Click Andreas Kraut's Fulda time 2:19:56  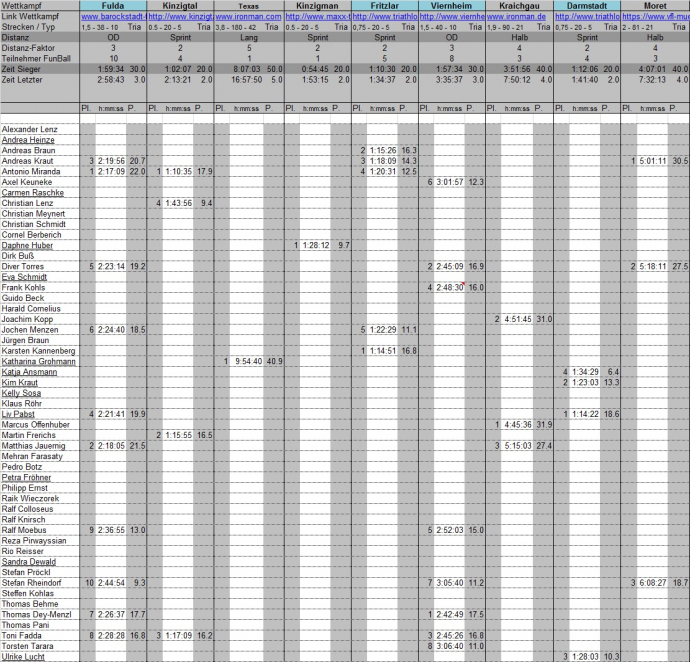coord(111,161)
